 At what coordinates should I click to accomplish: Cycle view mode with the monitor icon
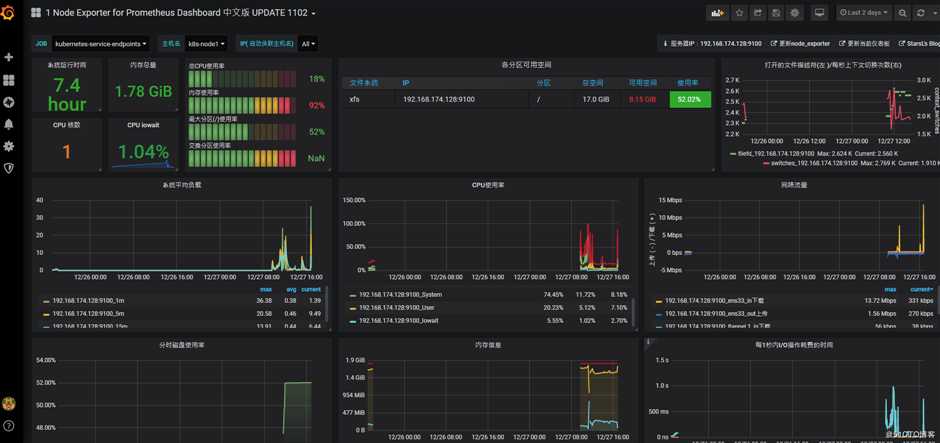[x=820, y=13]
